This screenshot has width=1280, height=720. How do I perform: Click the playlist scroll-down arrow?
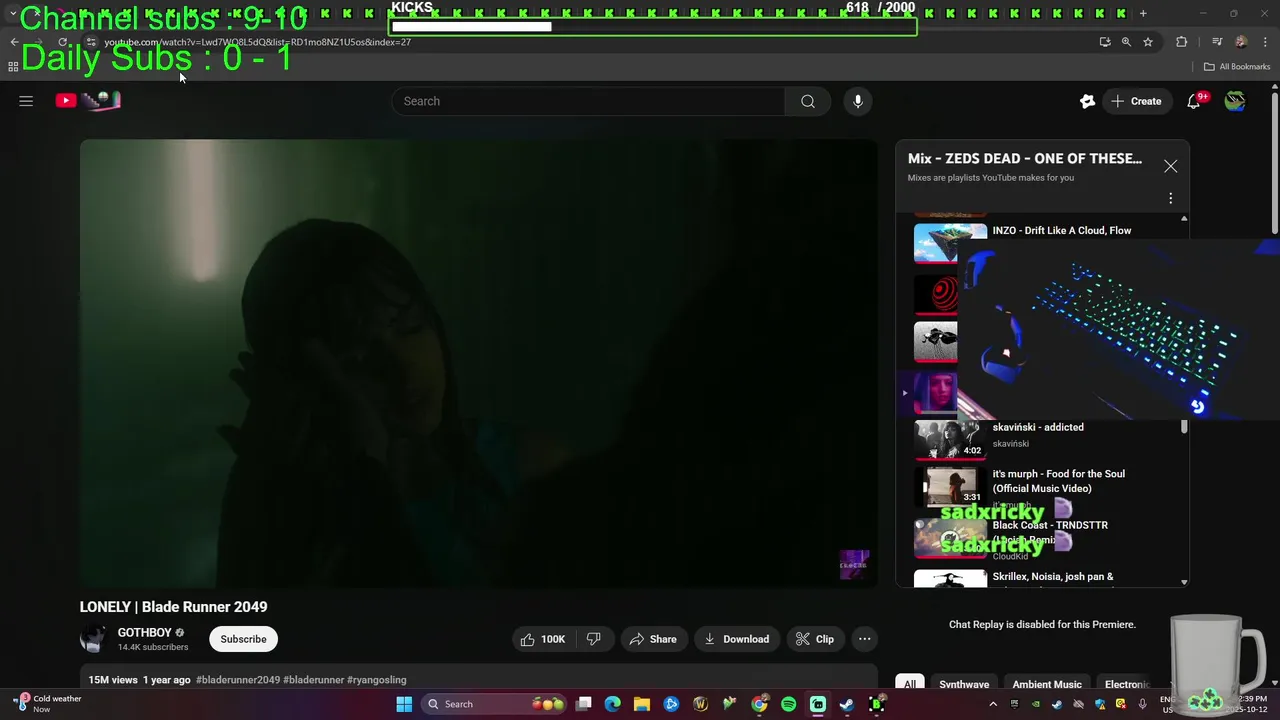pos(1184,582)
